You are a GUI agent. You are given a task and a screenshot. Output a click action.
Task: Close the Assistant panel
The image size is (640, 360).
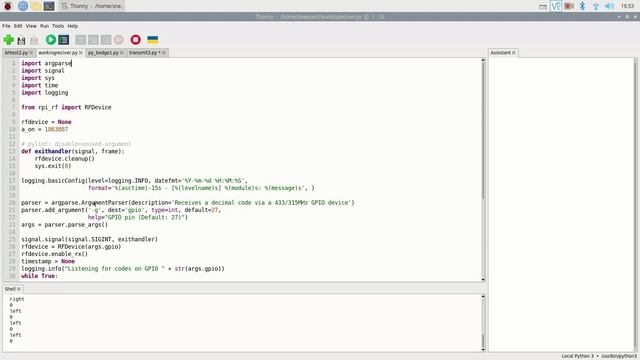click(514, 53)
